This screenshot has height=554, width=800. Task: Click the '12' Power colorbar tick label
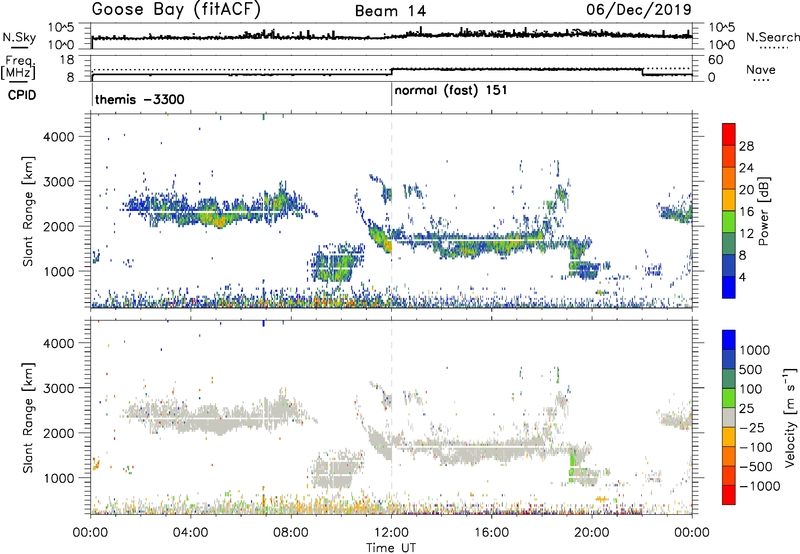tap(746, 234)
